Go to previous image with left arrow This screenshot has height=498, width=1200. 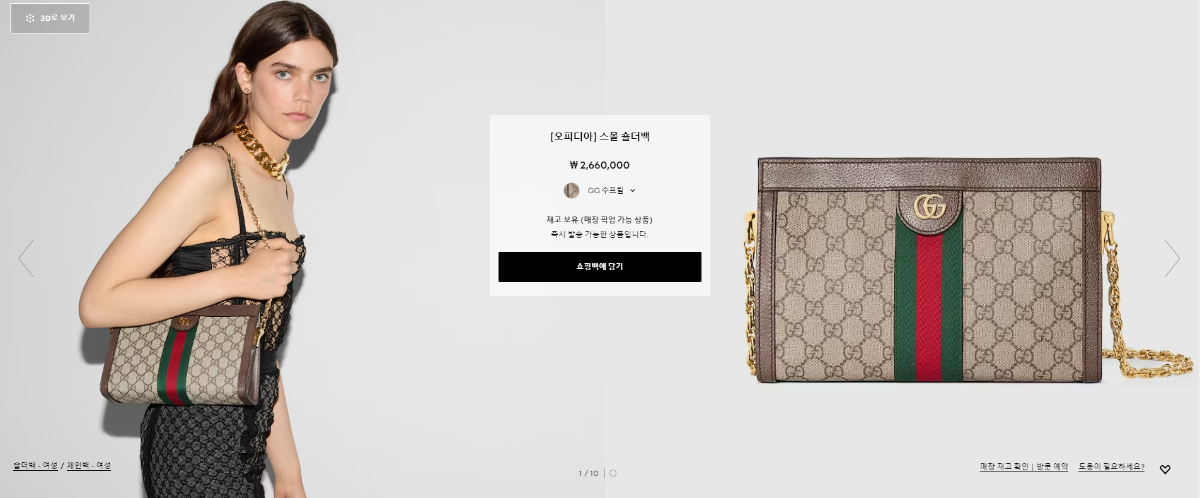point(26,258)
